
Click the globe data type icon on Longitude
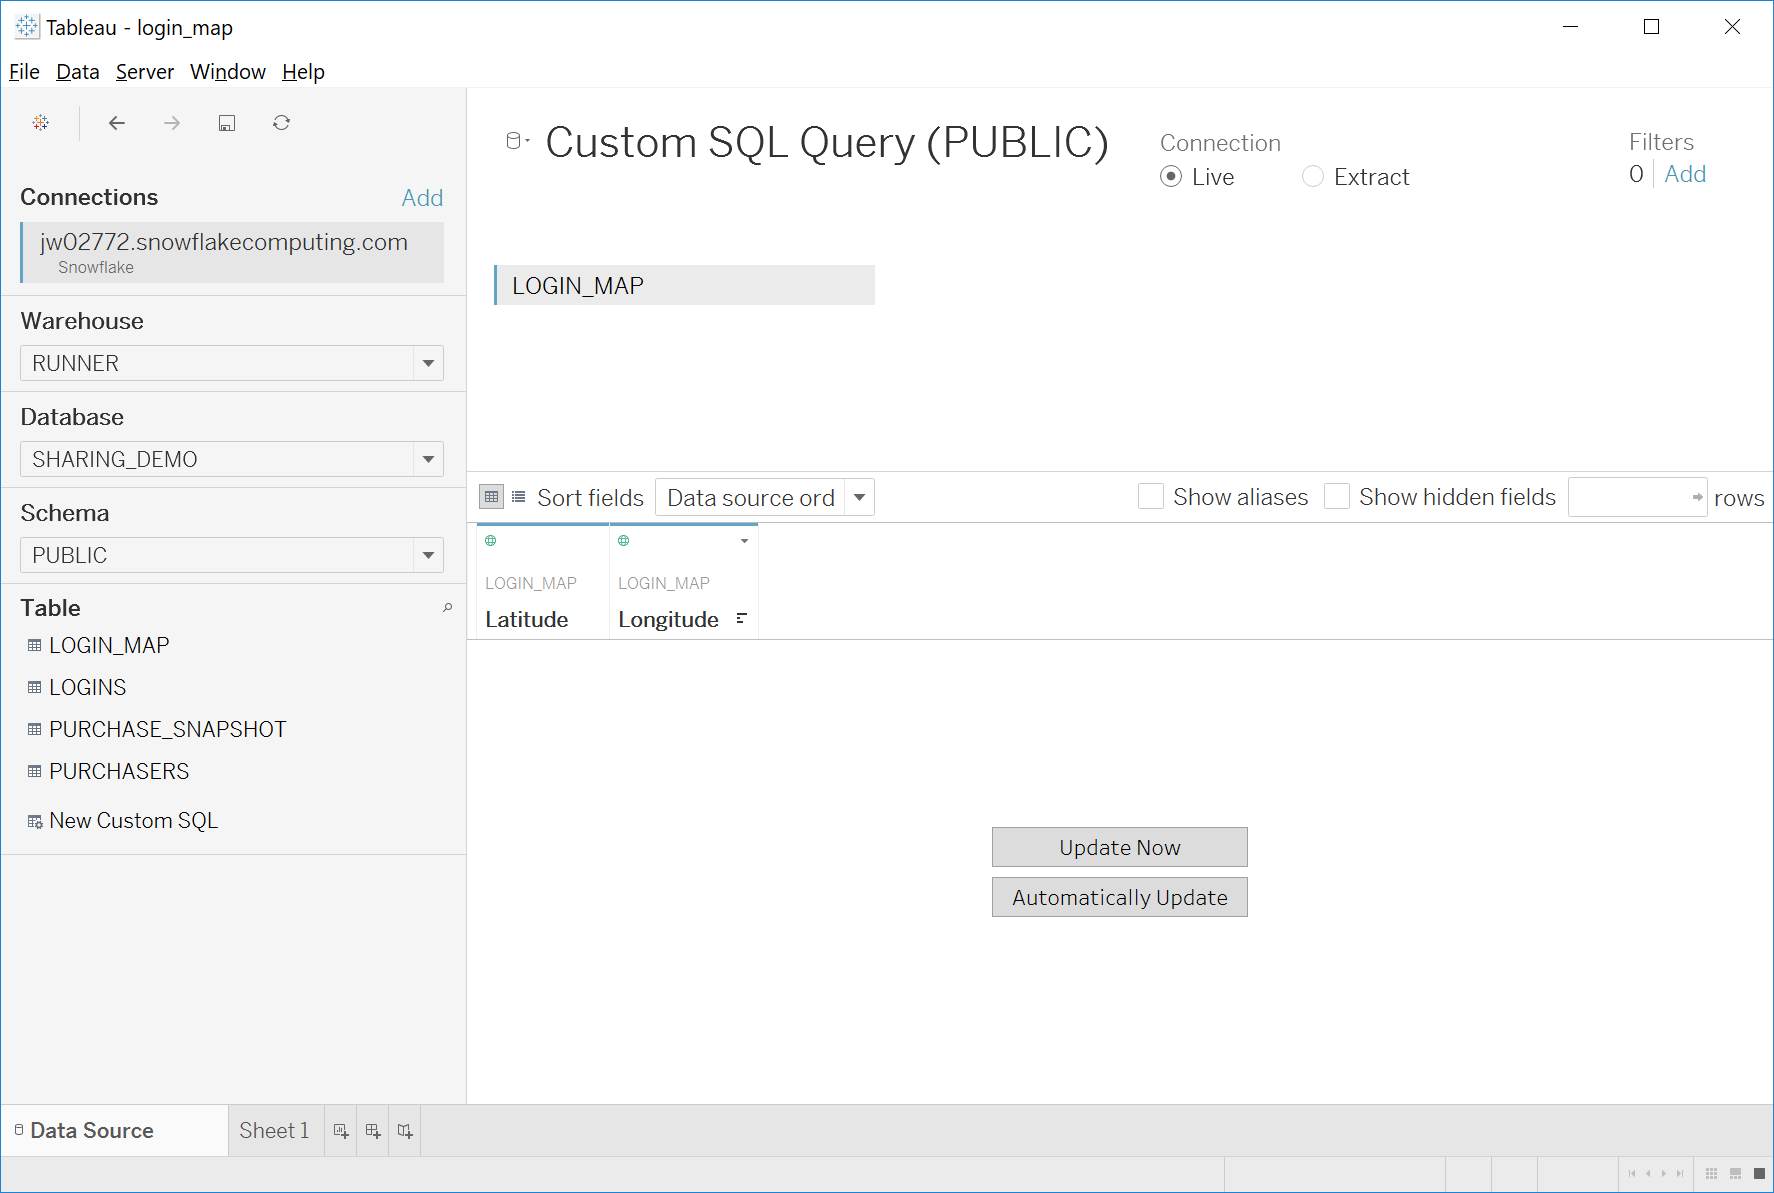(x=624, y=540)
